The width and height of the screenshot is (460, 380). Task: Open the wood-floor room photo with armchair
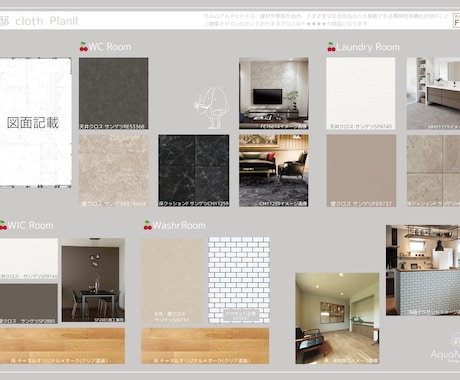click(x=337, y=318)
